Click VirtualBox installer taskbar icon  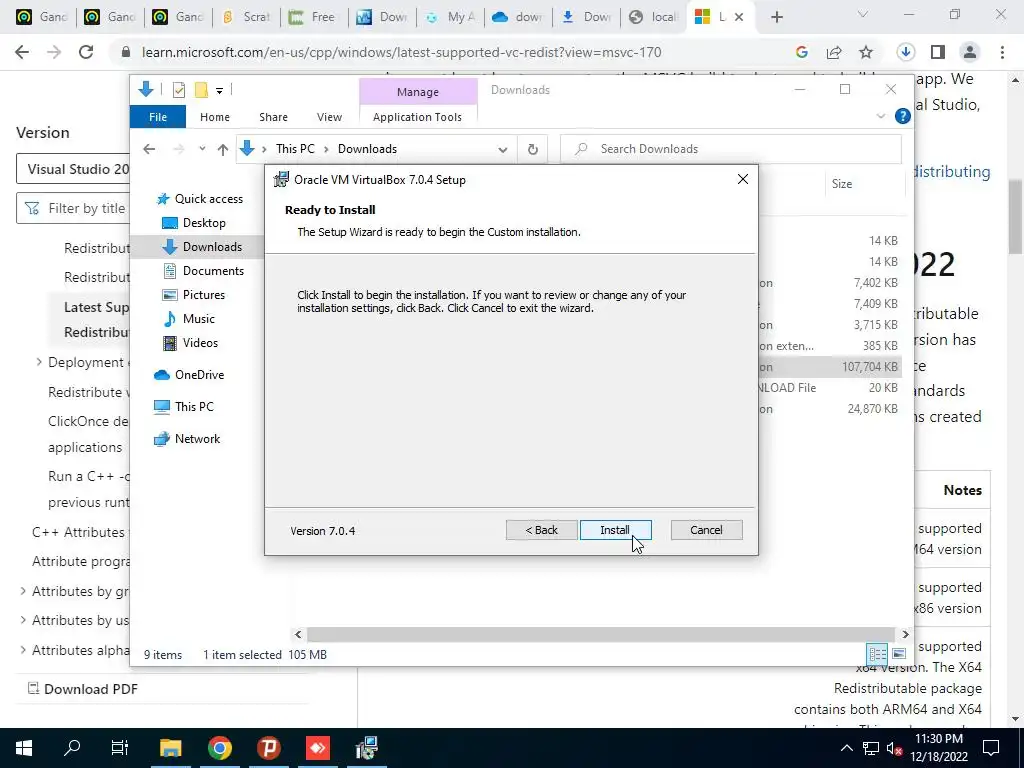pos(366,748)
